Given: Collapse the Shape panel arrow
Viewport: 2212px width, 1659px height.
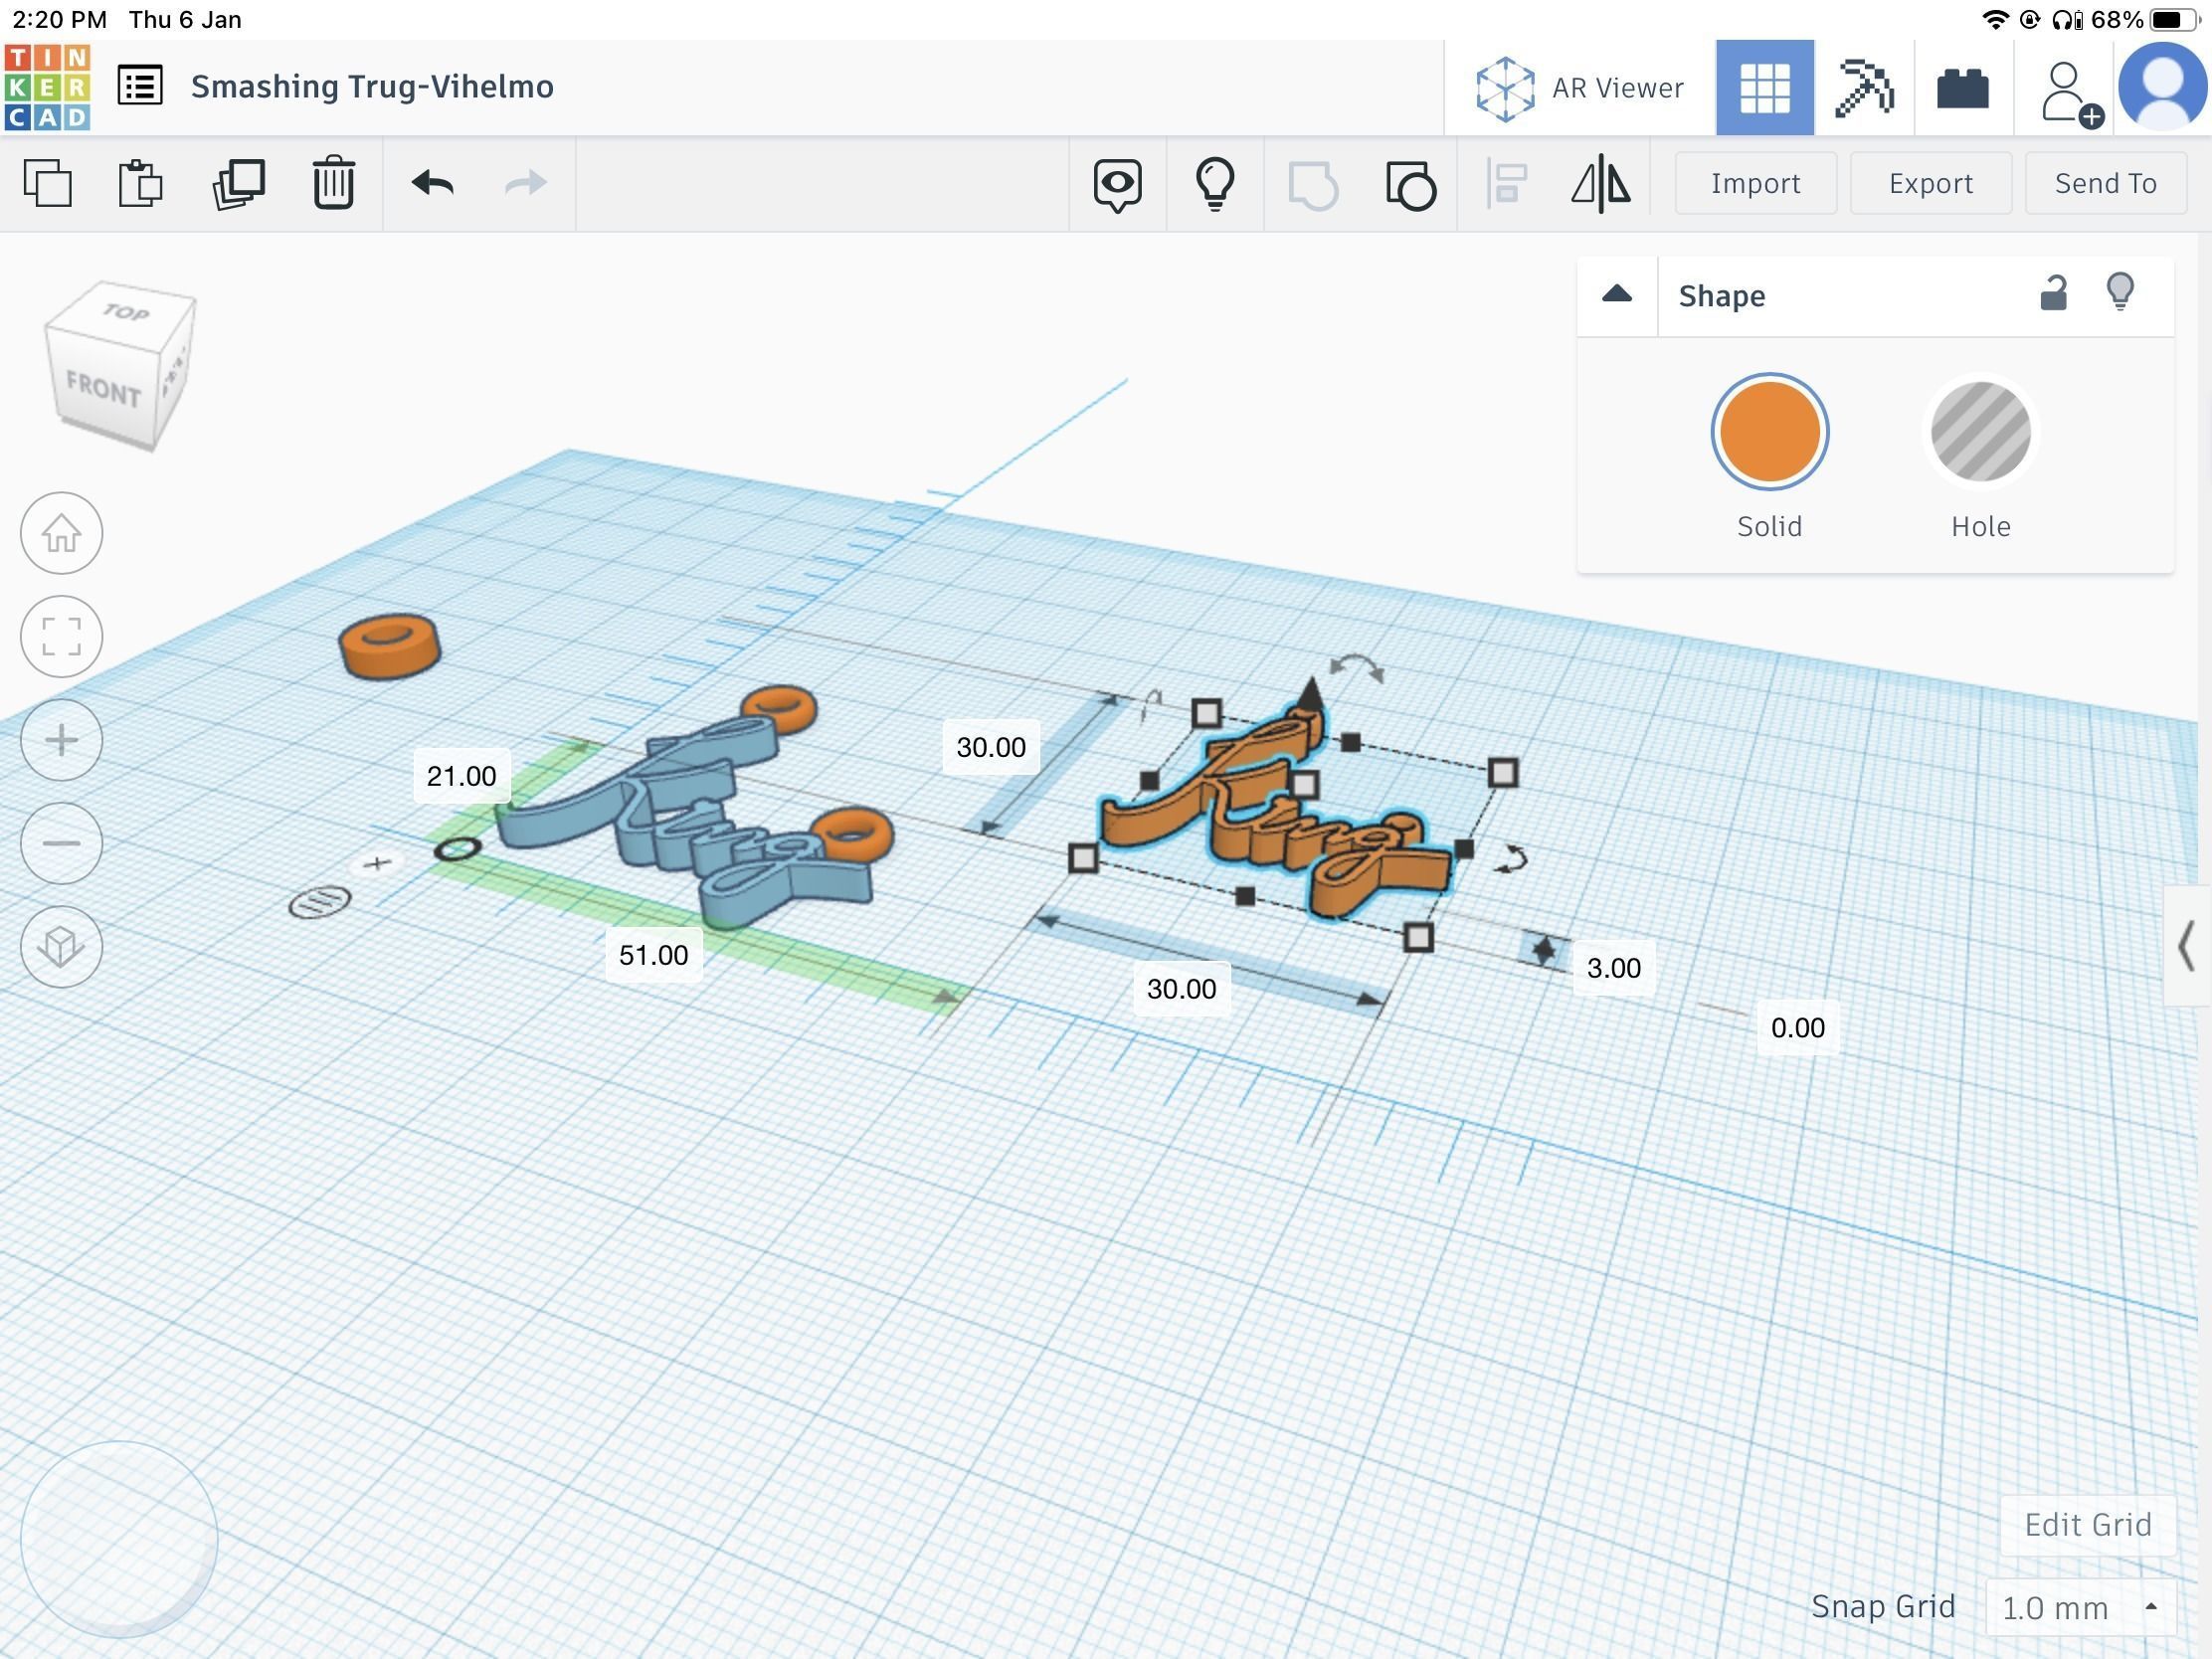Looking at the screenshot, I should (x=1616, y=295).
